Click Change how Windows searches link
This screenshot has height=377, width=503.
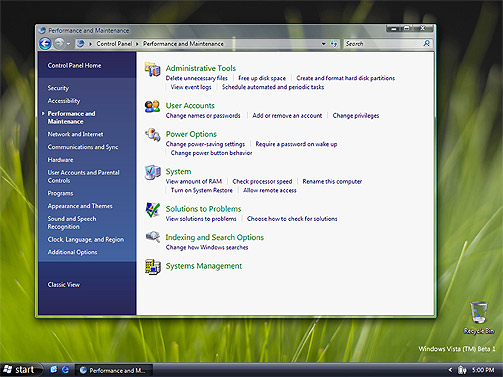pyautogui.click(x=207, y=247)
